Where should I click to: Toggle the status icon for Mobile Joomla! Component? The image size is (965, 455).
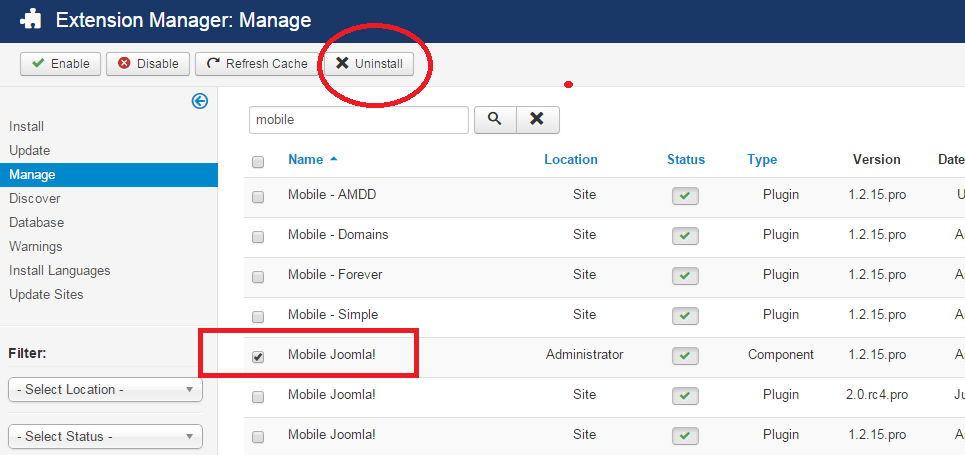(685, 356)
